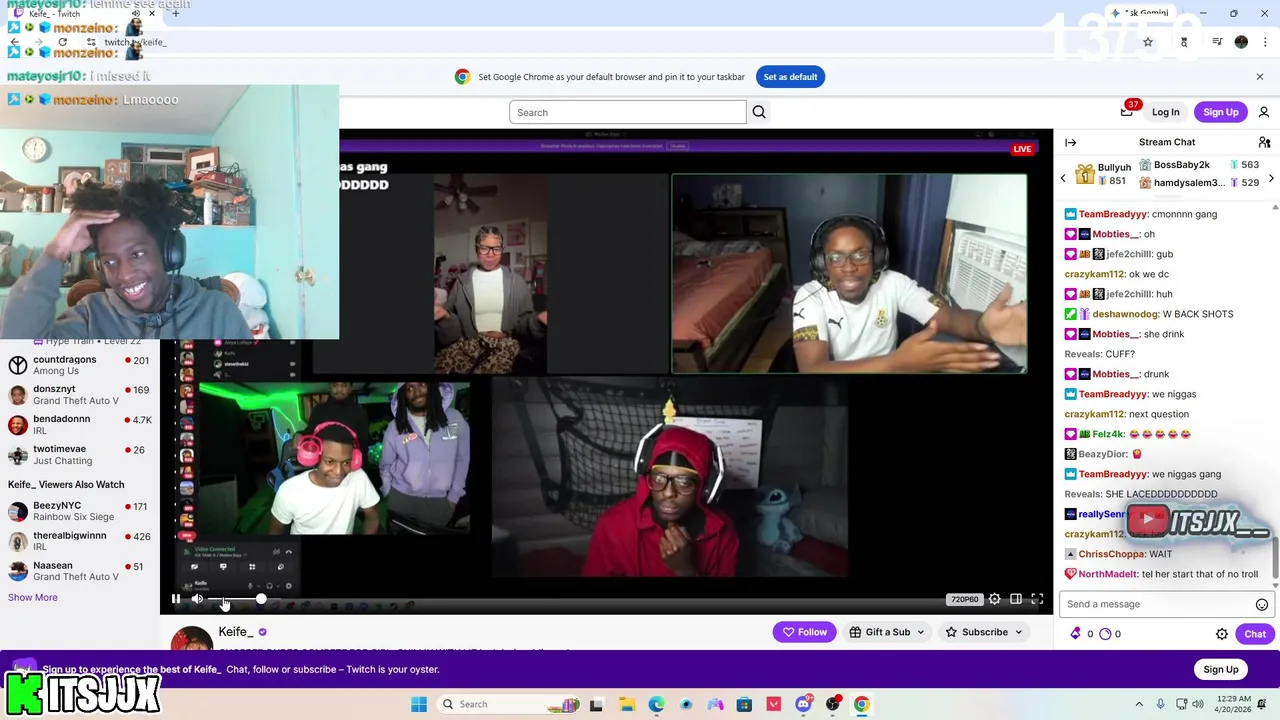The image size is (1280, 720).
Task: Click Show More under recommended channels
Action: coord(33,597)
